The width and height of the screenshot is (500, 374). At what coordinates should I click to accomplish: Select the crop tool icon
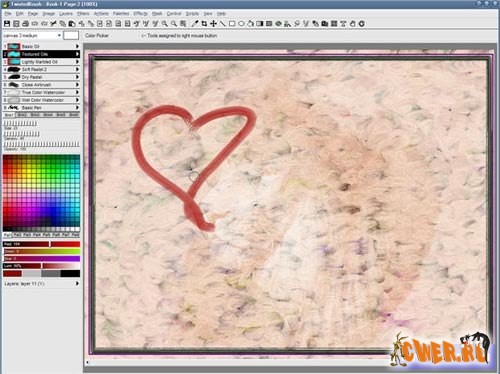(204, 24)
